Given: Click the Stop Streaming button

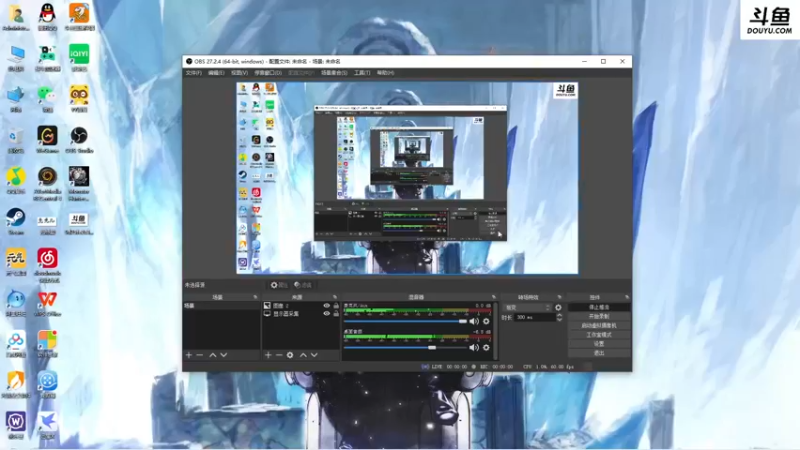Looking at the screenshot, I should tap(599, 307).
